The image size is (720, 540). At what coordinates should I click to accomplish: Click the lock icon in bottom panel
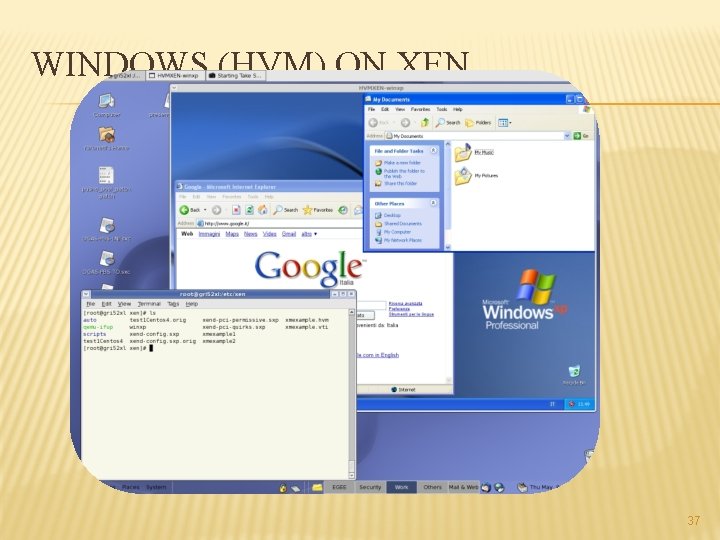(283, 488)
